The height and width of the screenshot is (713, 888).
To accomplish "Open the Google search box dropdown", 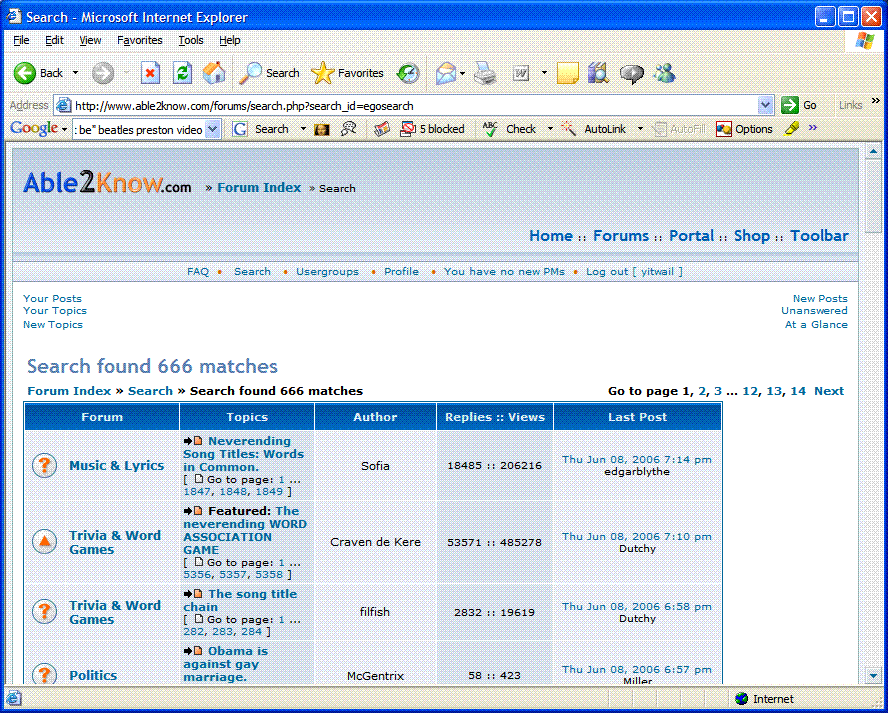I will pyautogui.click(x=212, y=130).
